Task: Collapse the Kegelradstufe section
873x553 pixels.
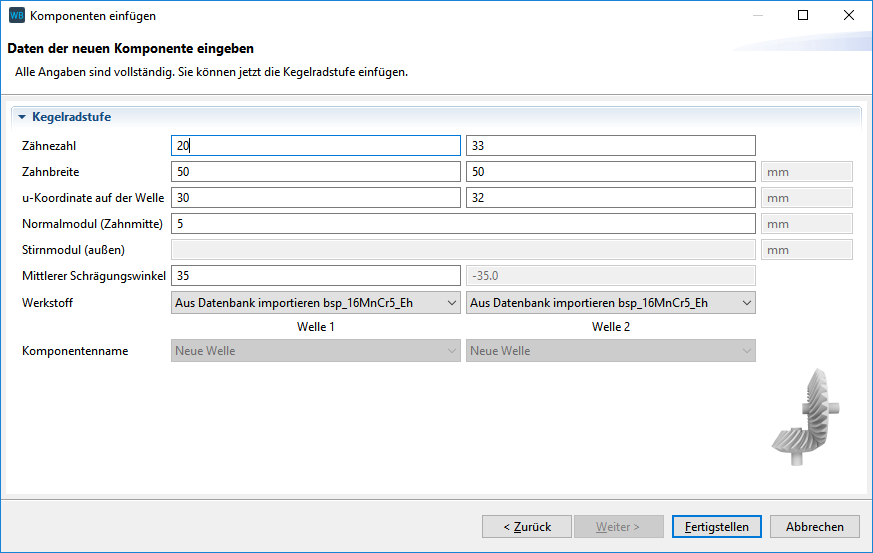Action: [x=21, y=117]
